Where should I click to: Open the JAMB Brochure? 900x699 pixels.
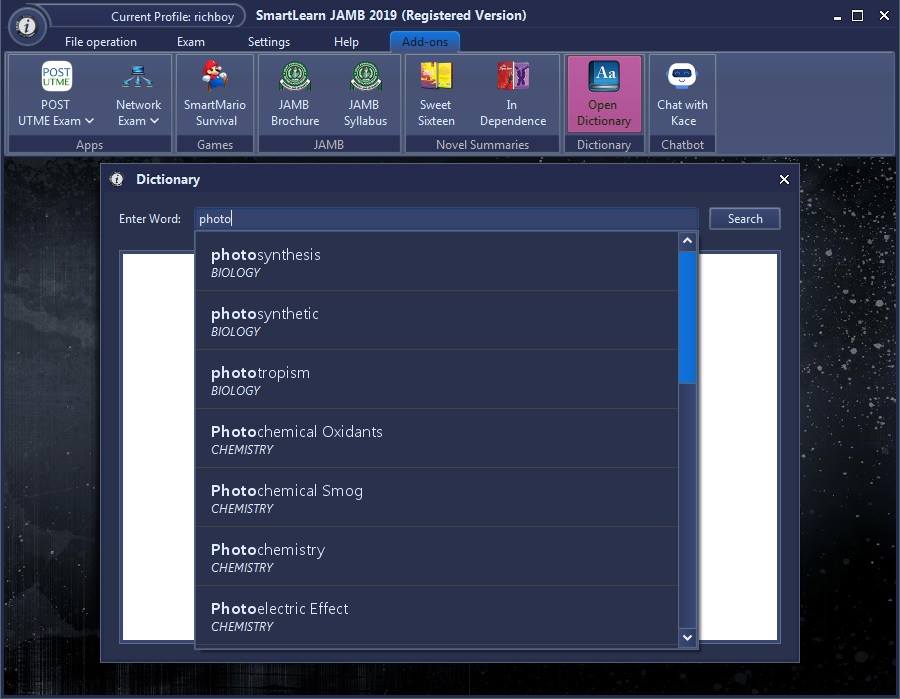pyautogui.click(x=294, y=94)
